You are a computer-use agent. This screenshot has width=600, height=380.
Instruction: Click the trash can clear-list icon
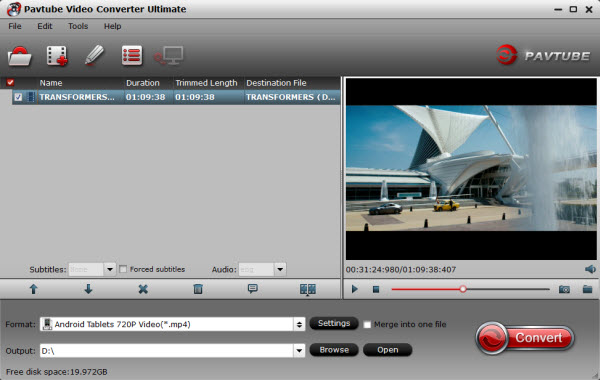pyautogui.click(x=198, y=289)
